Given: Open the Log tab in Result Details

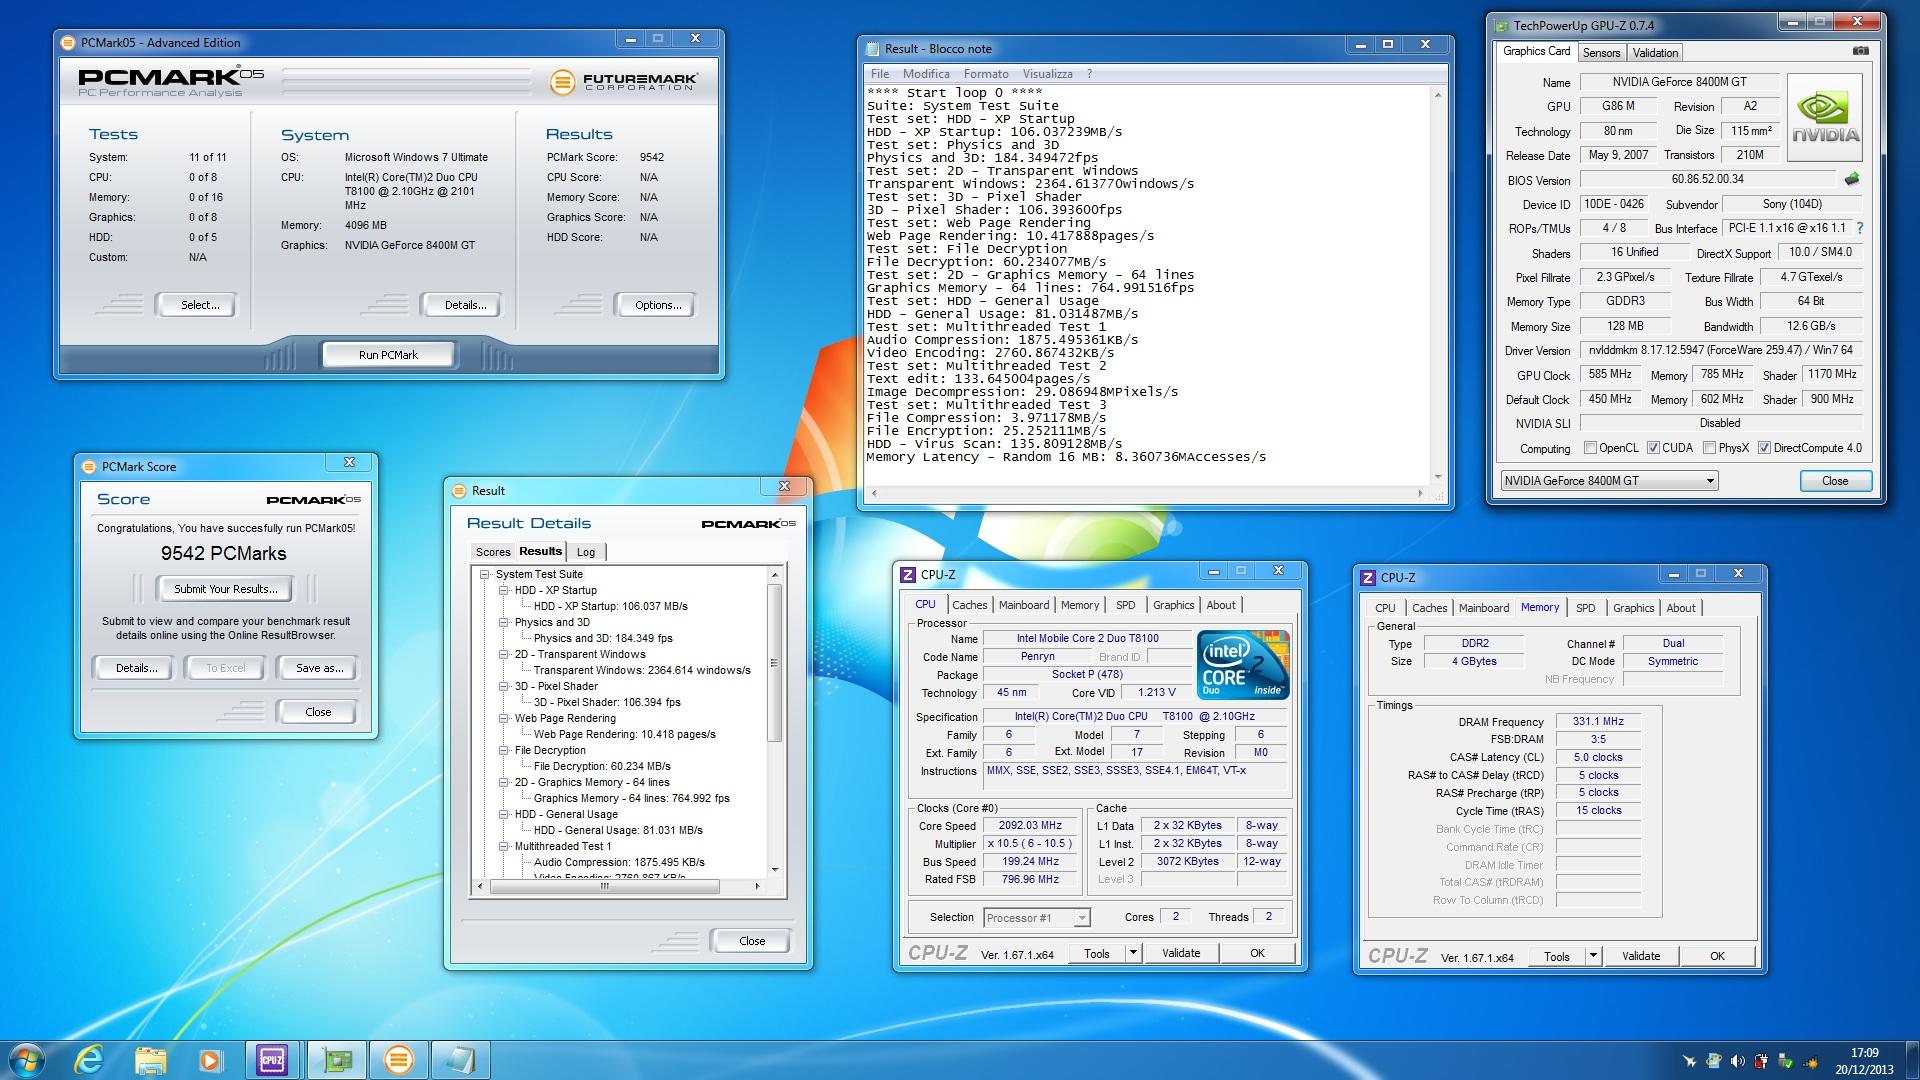Looking at the screenshot, I should tap(586, 552).
